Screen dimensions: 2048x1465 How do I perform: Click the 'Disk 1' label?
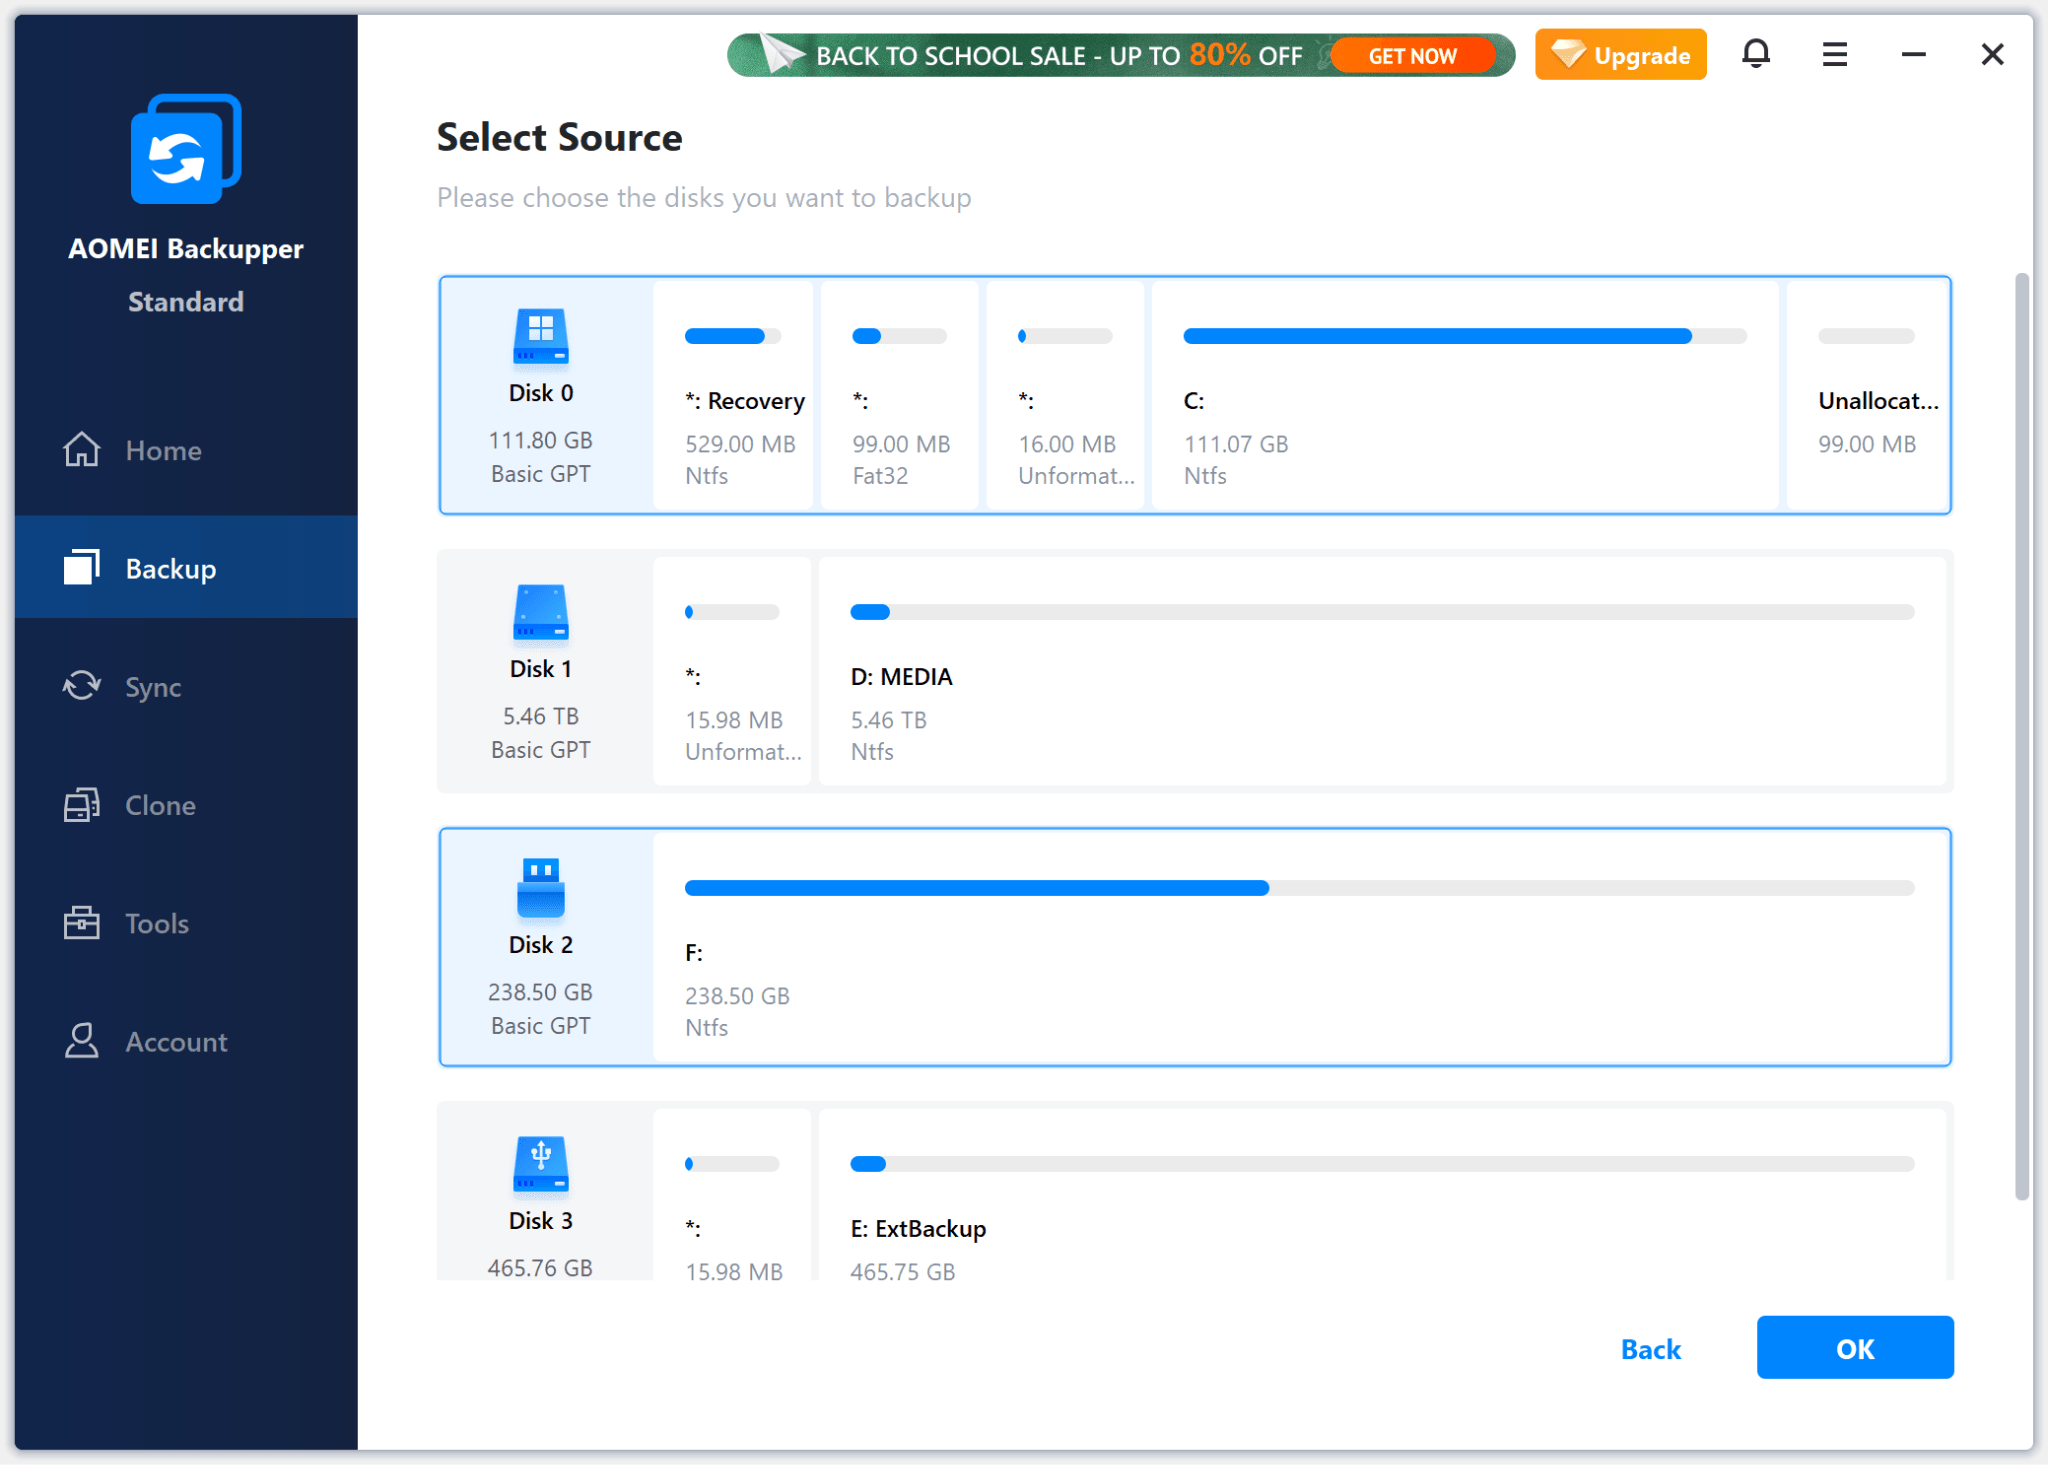pyautogui.click(x=541, y=669)
